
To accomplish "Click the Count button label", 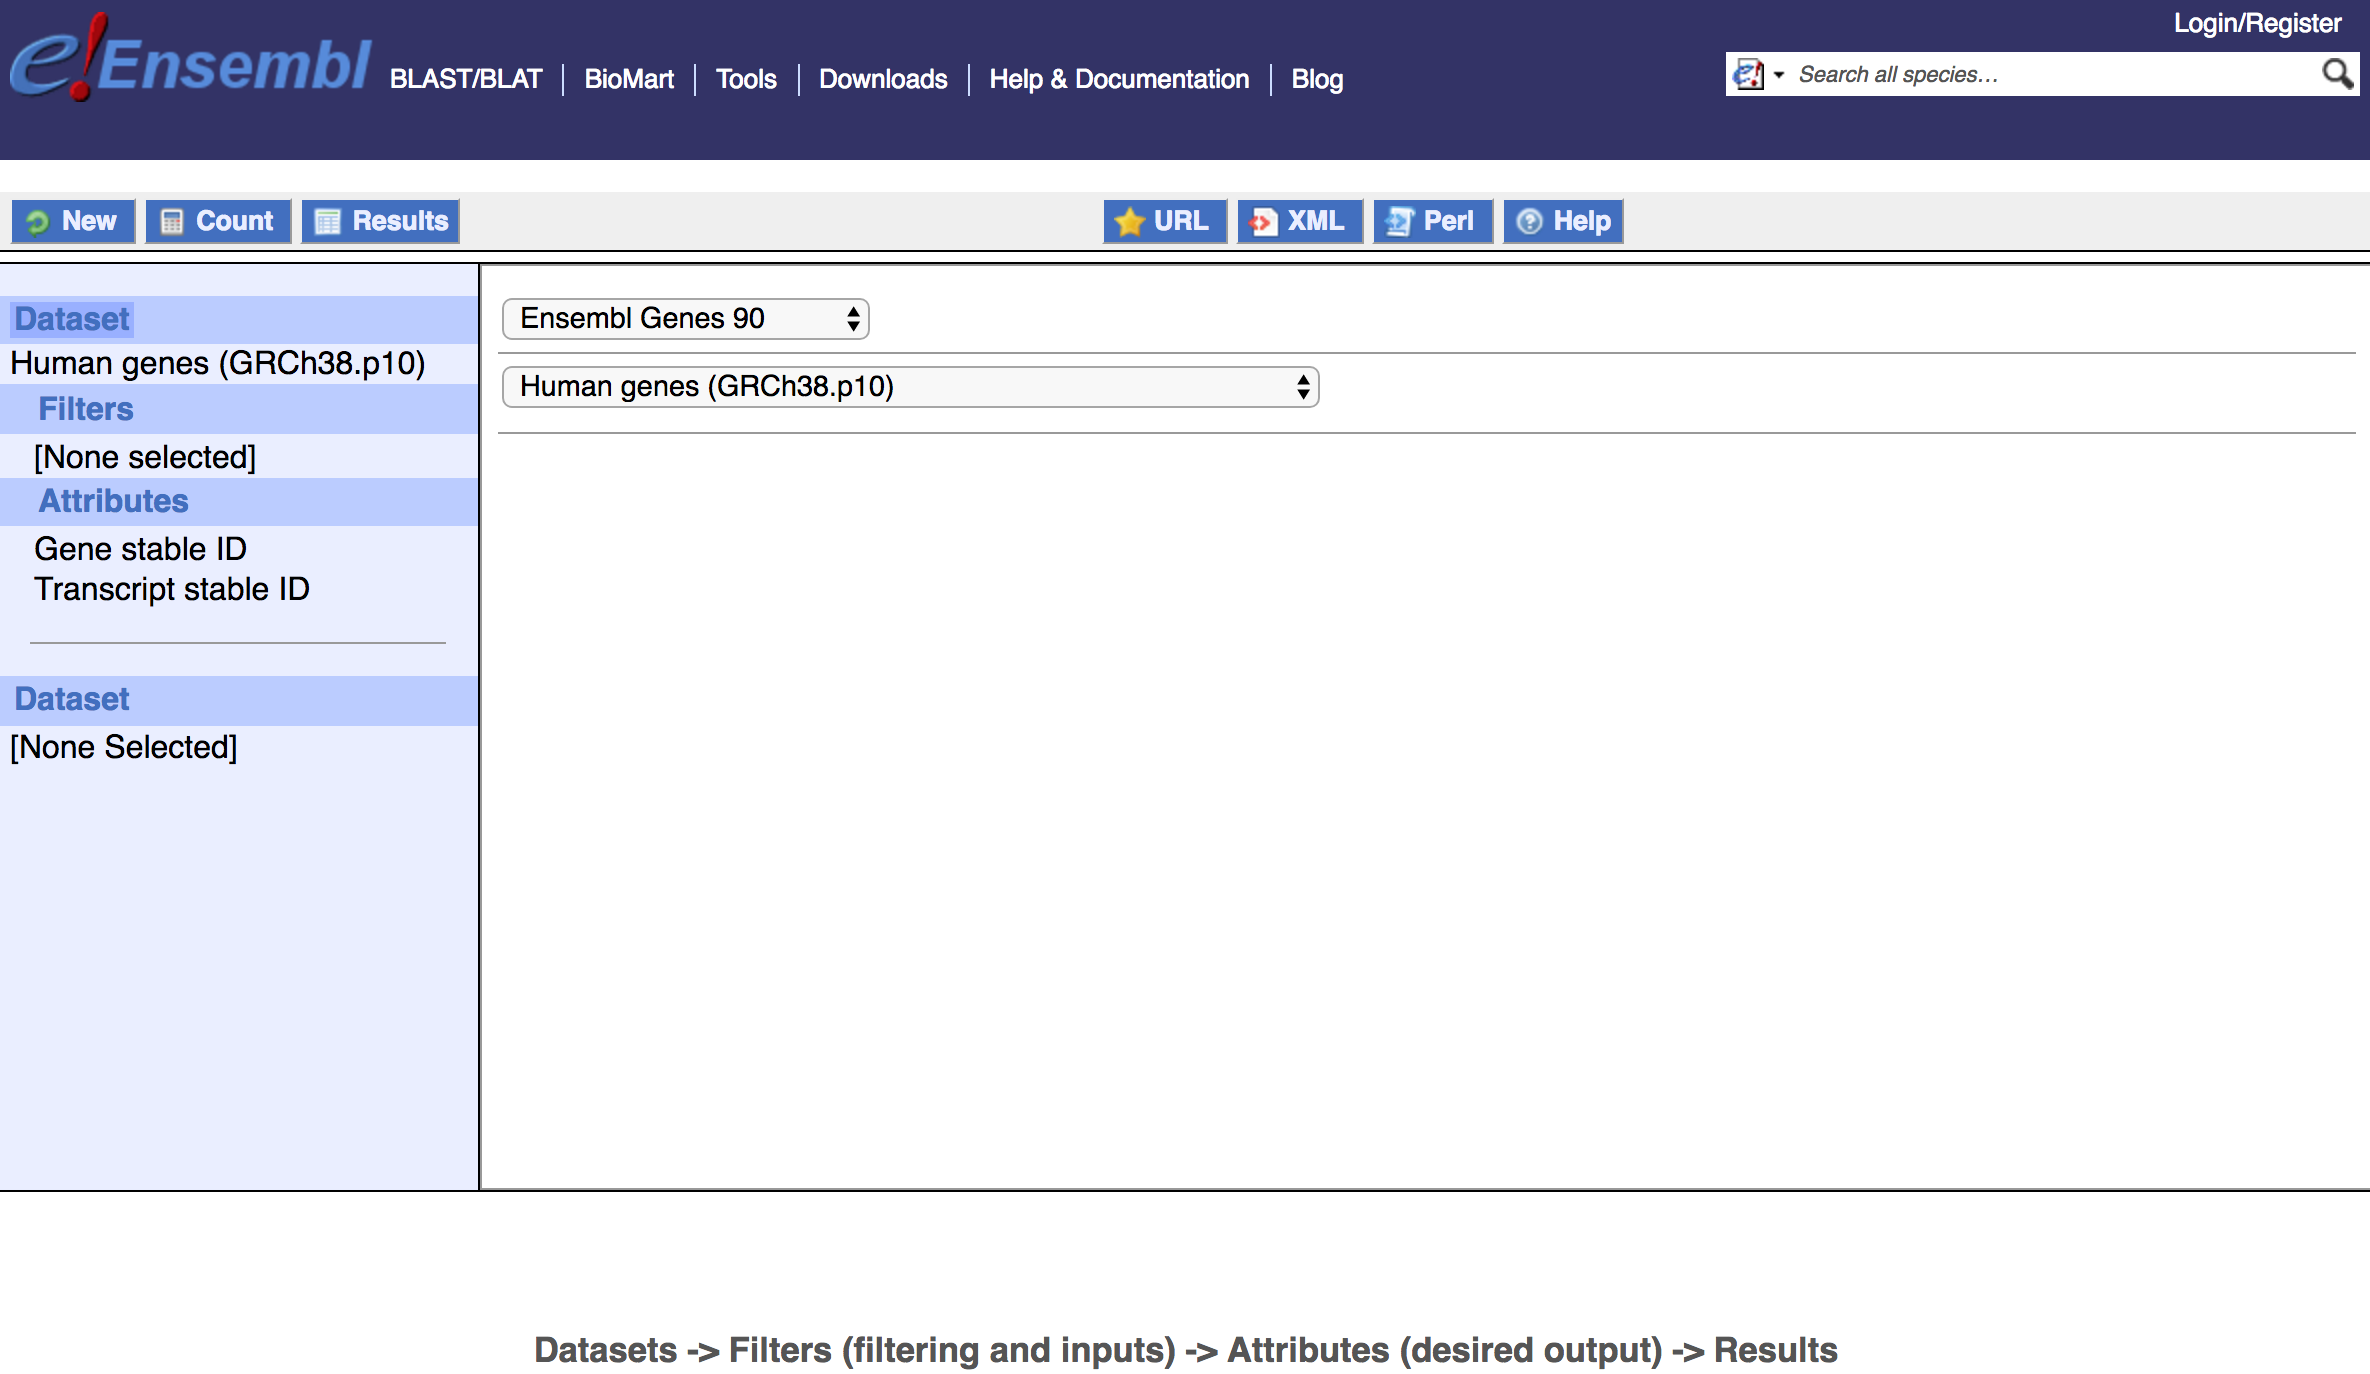I will (234, 221).
